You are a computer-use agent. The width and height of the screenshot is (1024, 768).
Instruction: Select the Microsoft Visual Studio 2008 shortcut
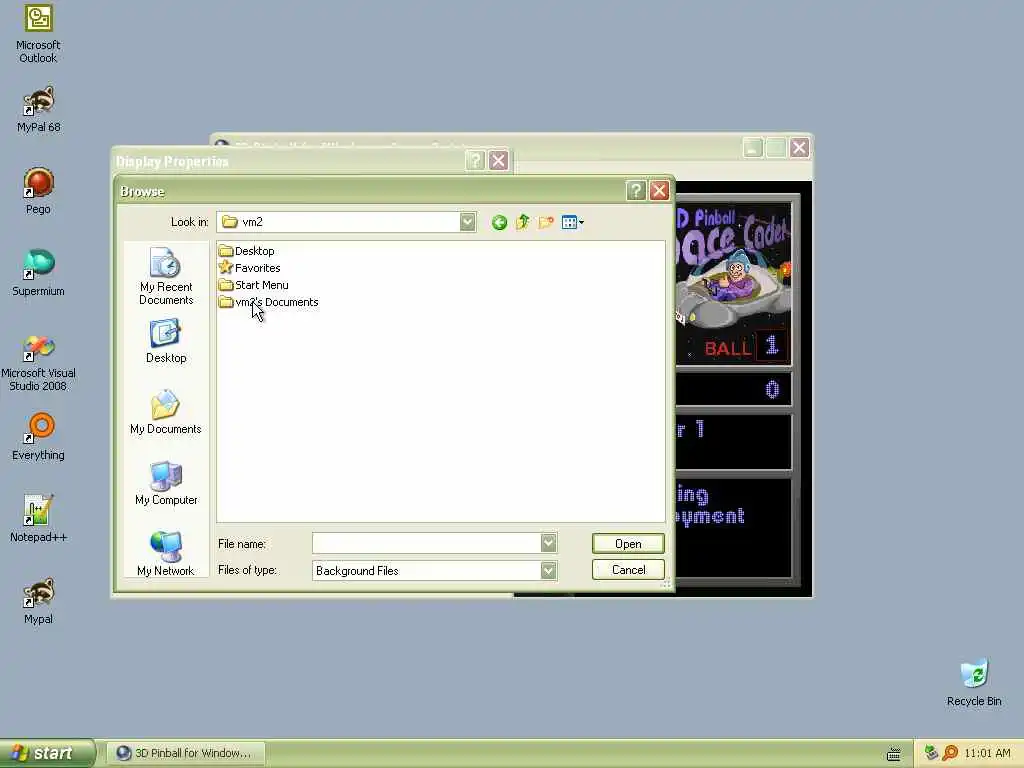point(38,362)
